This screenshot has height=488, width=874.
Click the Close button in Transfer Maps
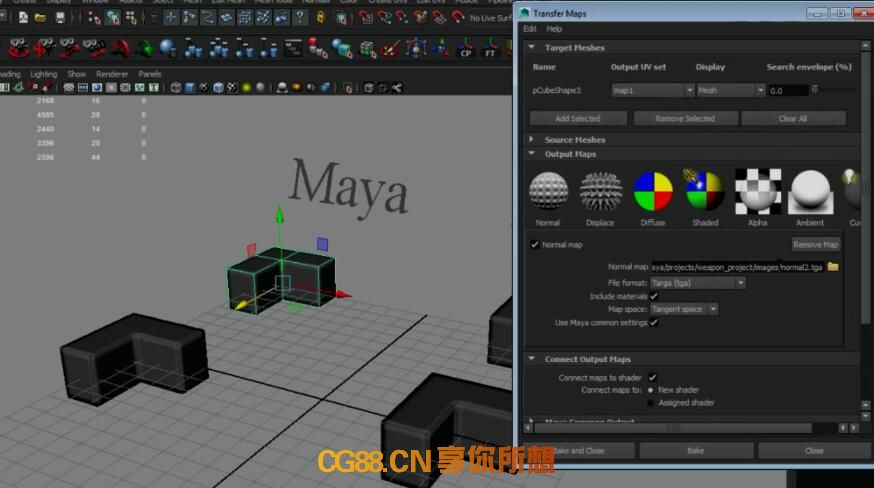coord(814,450)
